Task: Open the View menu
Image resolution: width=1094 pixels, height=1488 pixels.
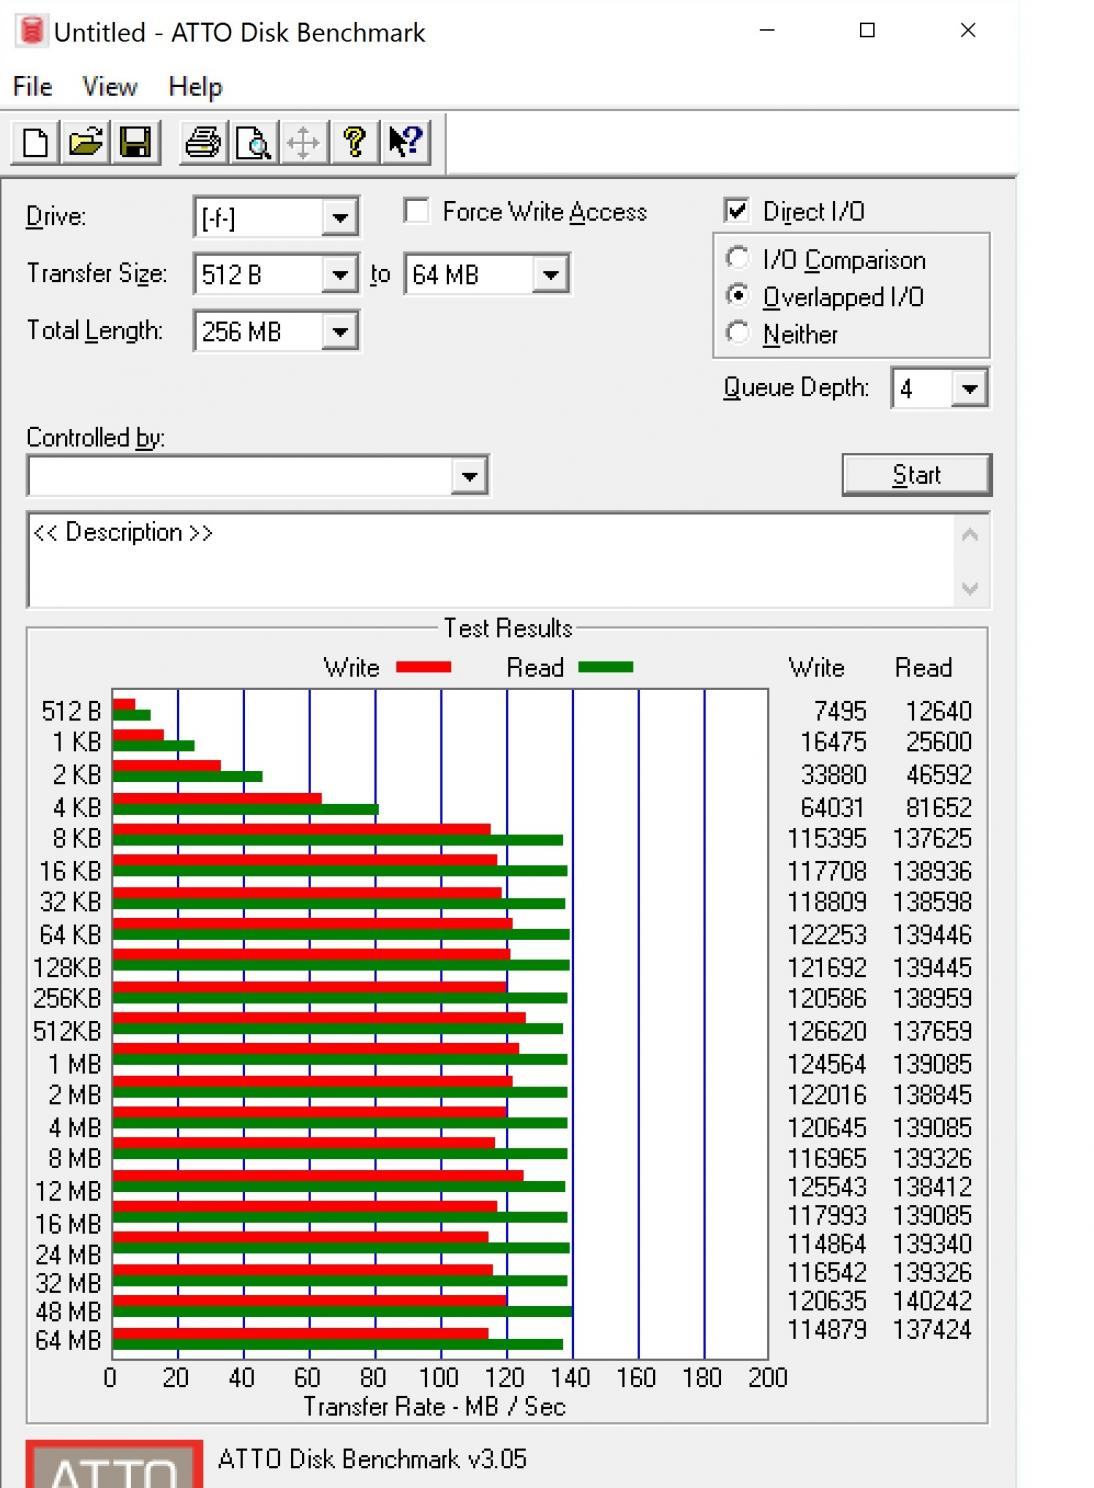Action: [x=109, y=87]
